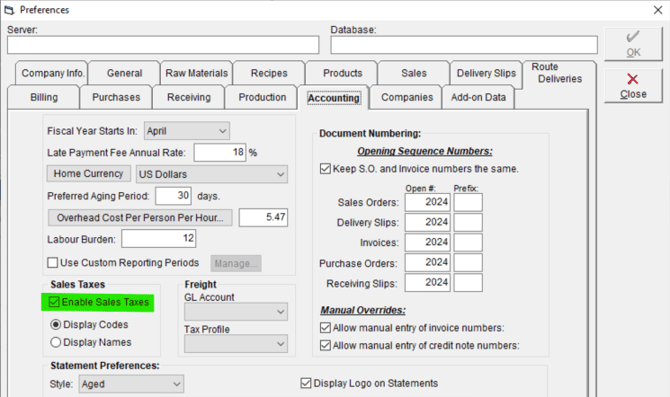Click Delivery Slips Open # field
Viewport: 670px width, 397px height.
(428, 222)
